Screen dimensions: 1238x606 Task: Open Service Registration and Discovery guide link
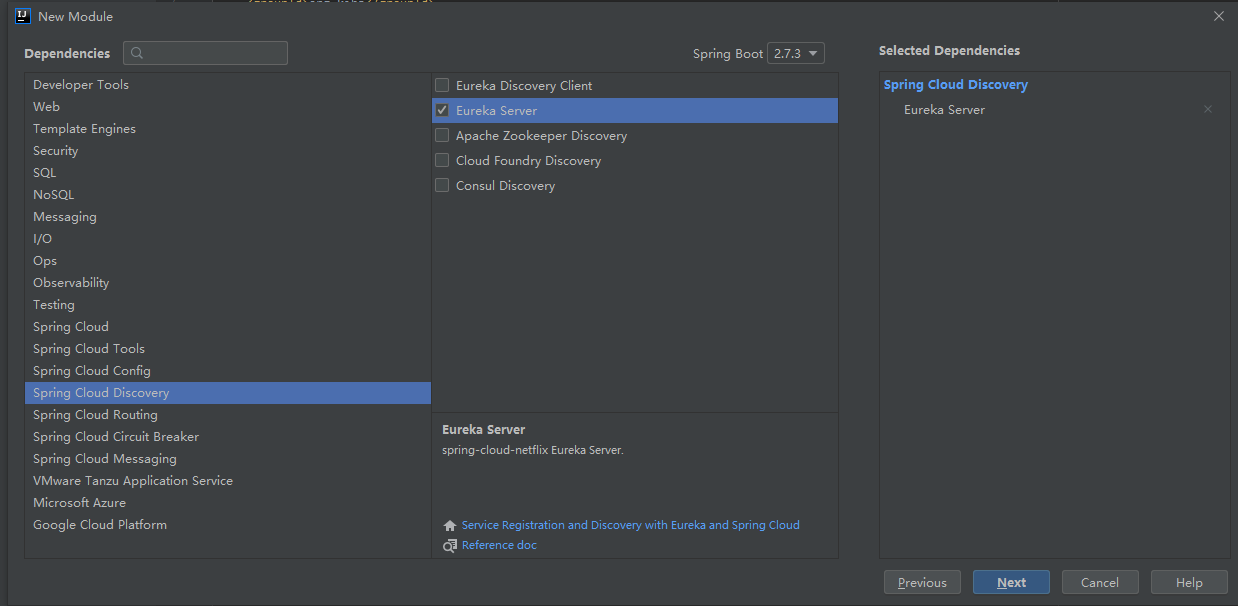(x=630, y=525)
